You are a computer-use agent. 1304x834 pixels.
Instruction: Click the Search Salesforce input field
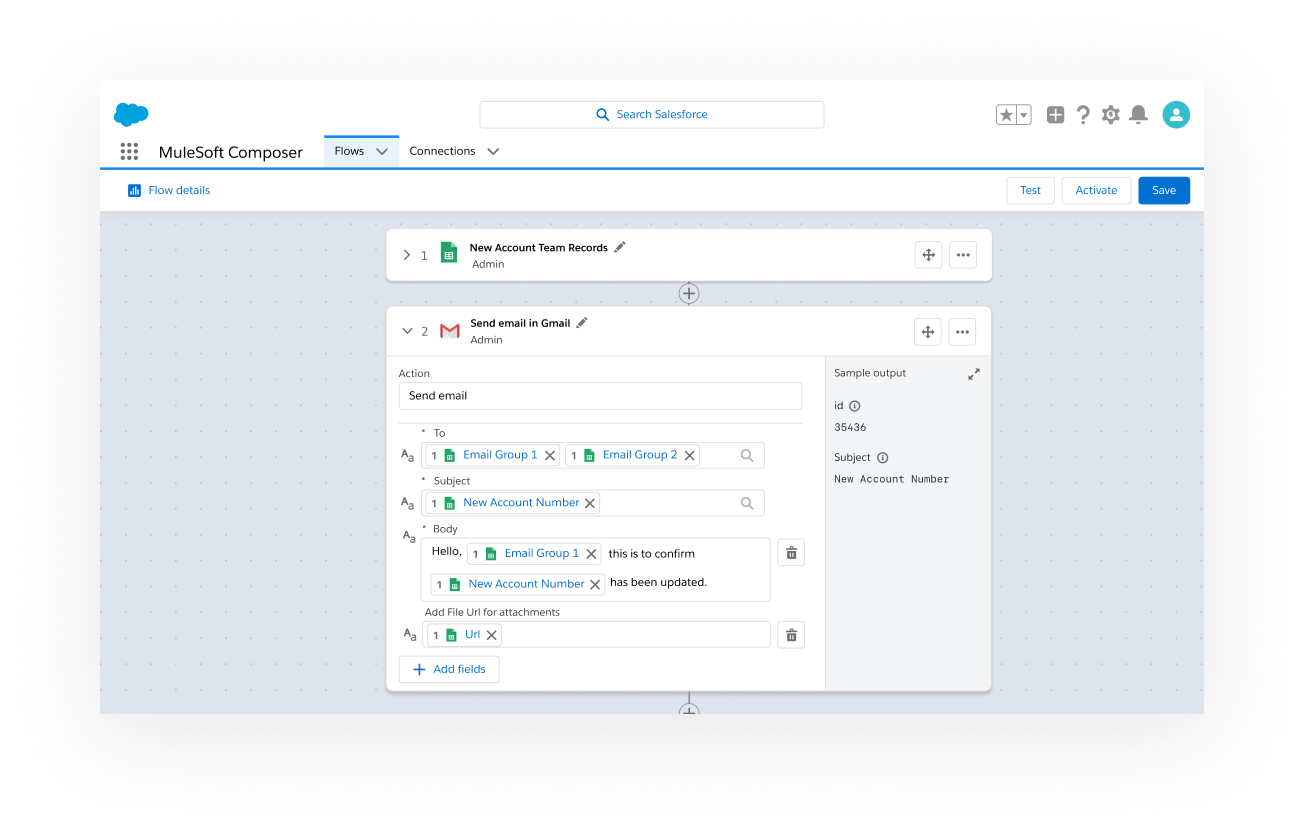652,115
